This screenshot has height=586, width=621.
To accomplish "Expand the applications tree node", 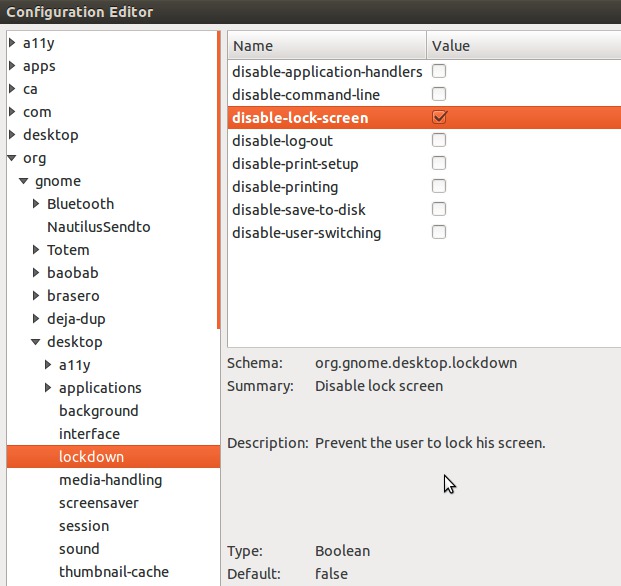I will pyautogui.click(x=48, y=388).
